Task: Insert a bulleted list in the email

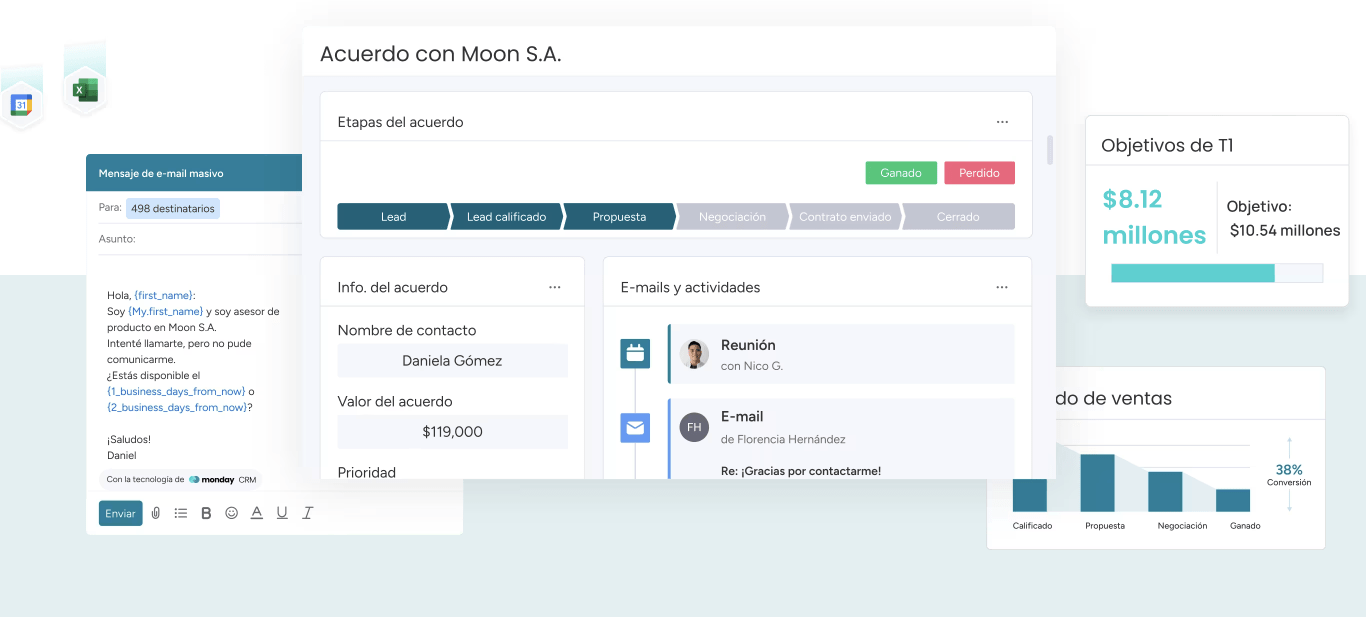Action: click(181, 513)
